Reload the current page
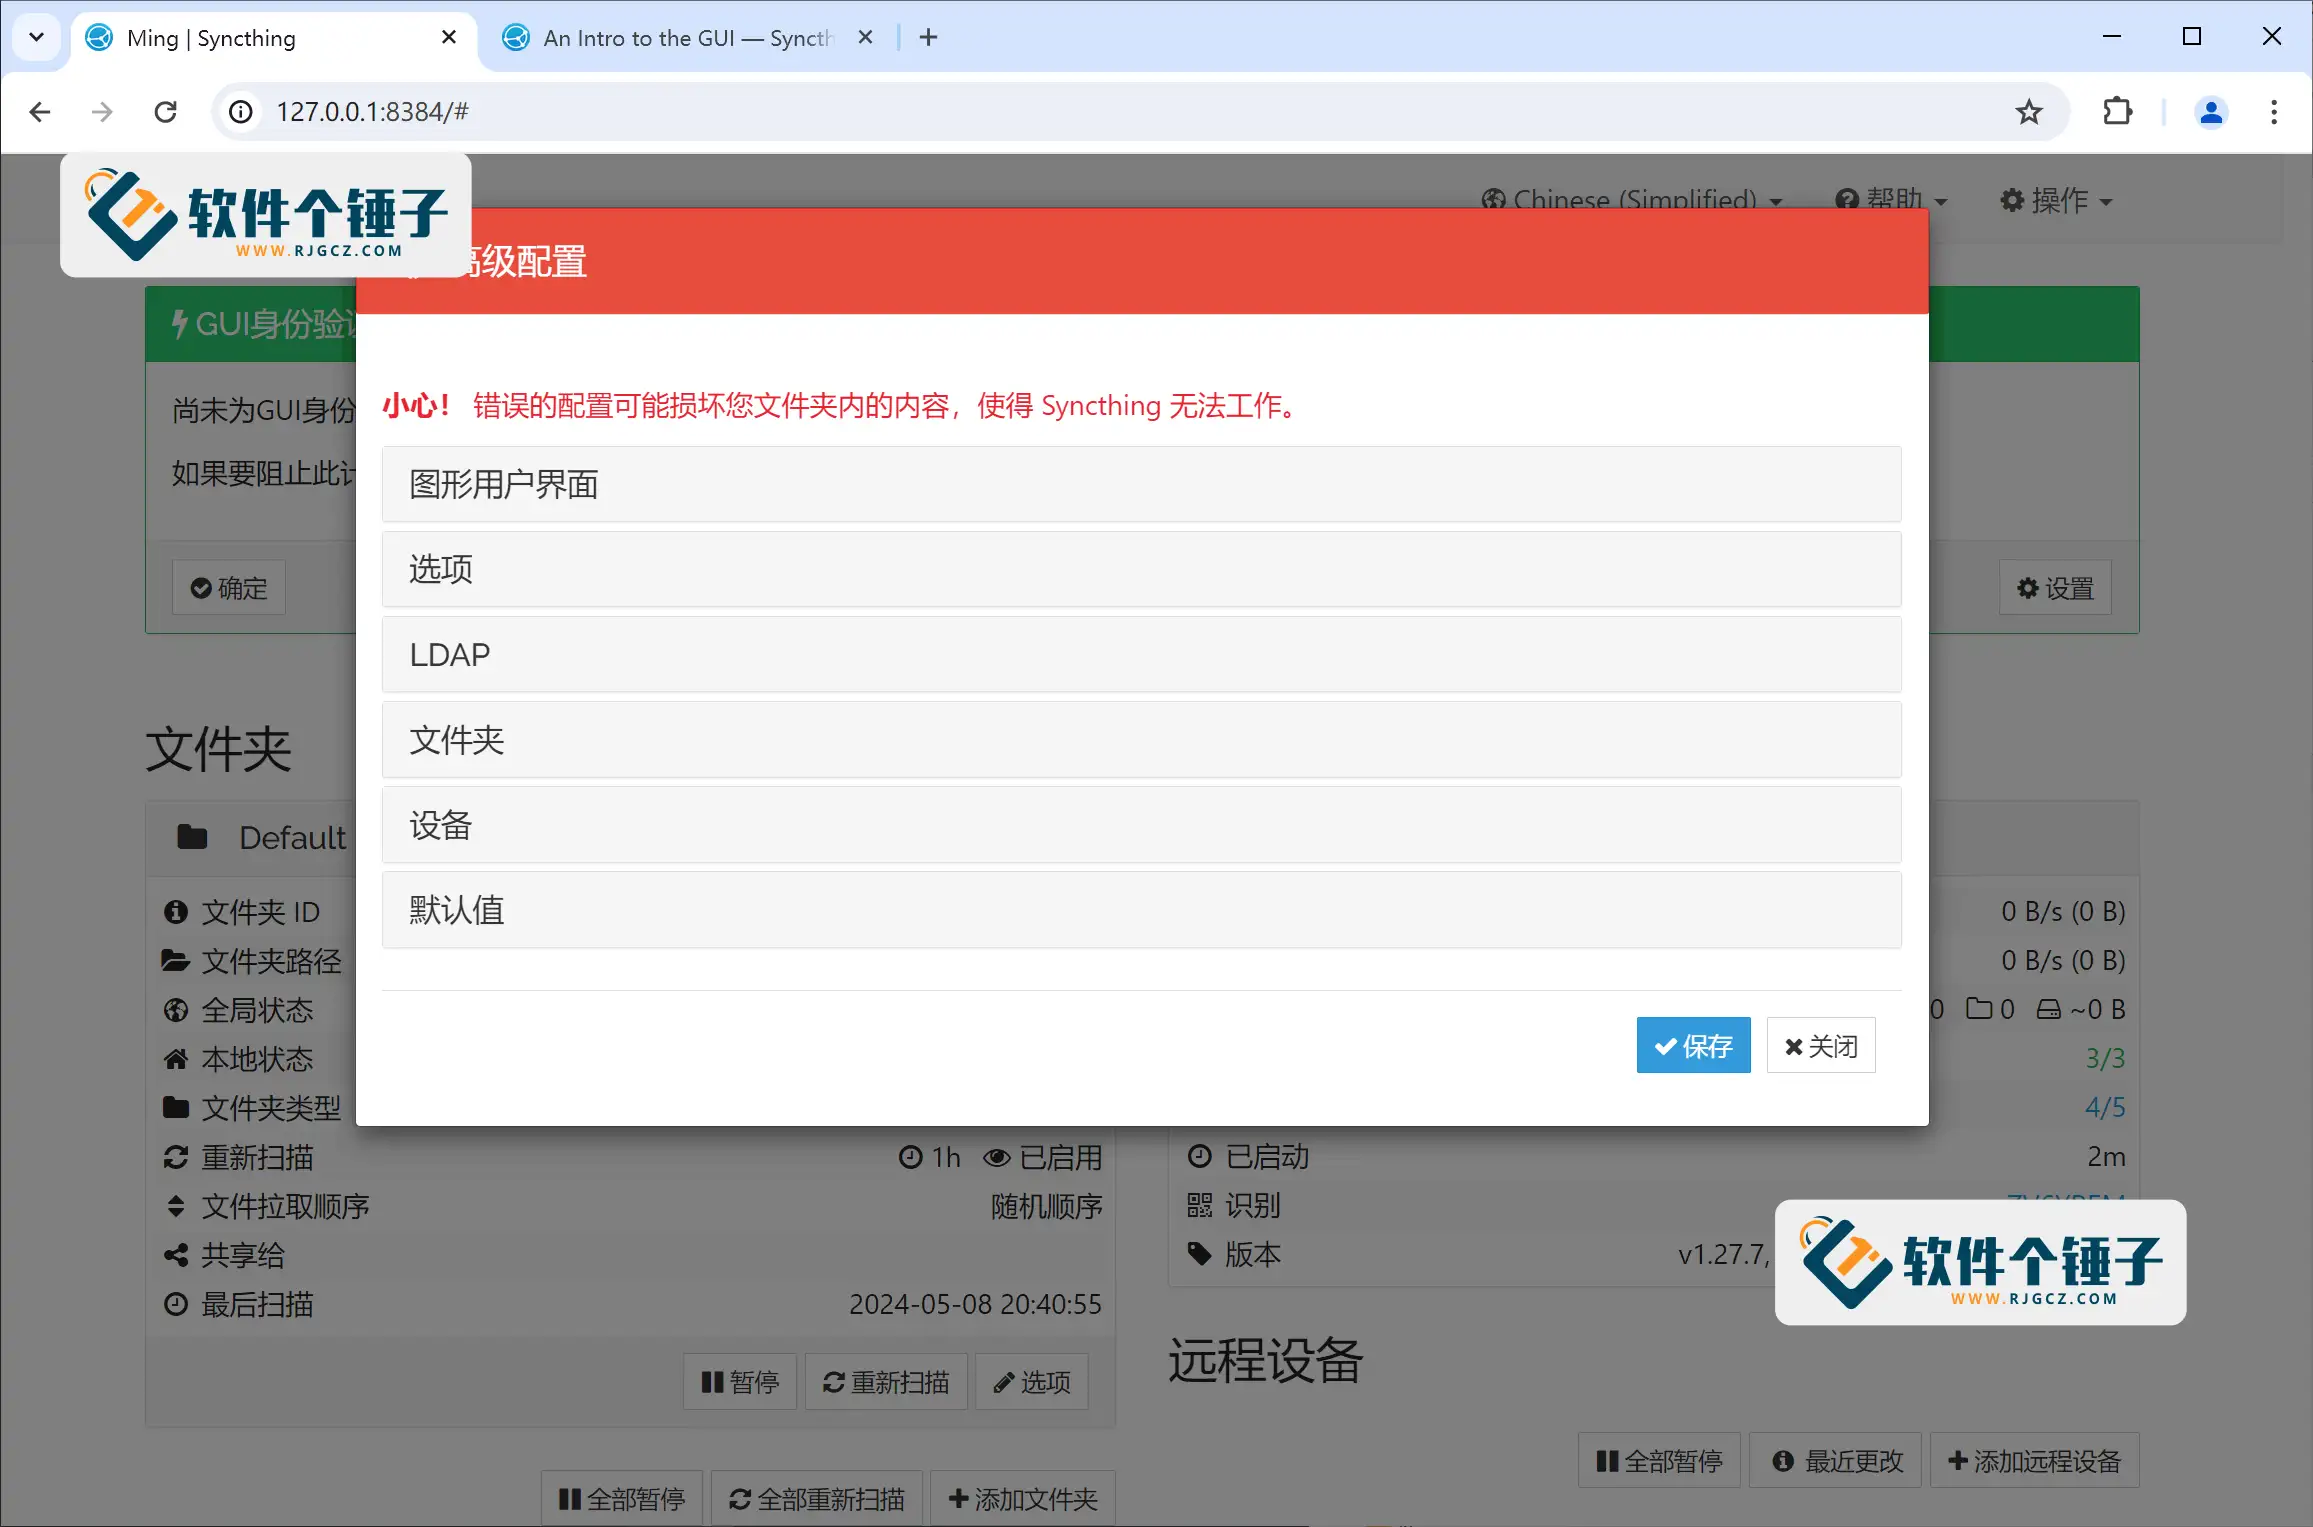 (165, 111)
